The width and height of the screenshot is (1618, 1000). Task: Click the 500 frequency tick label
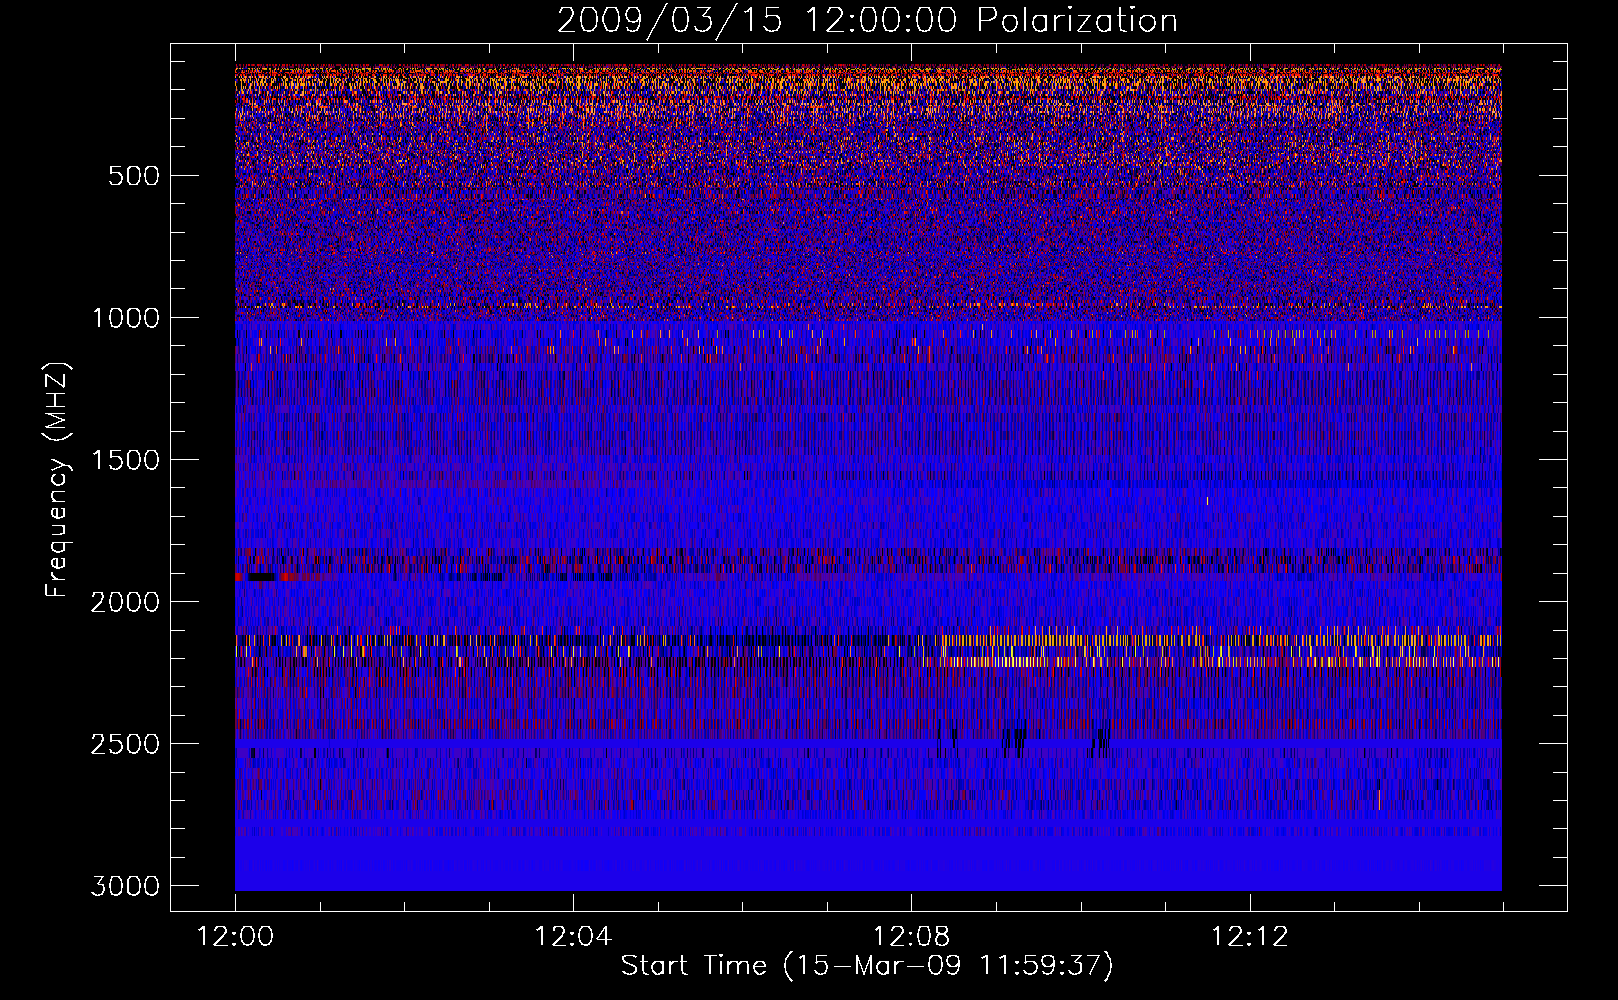point(133,176)
